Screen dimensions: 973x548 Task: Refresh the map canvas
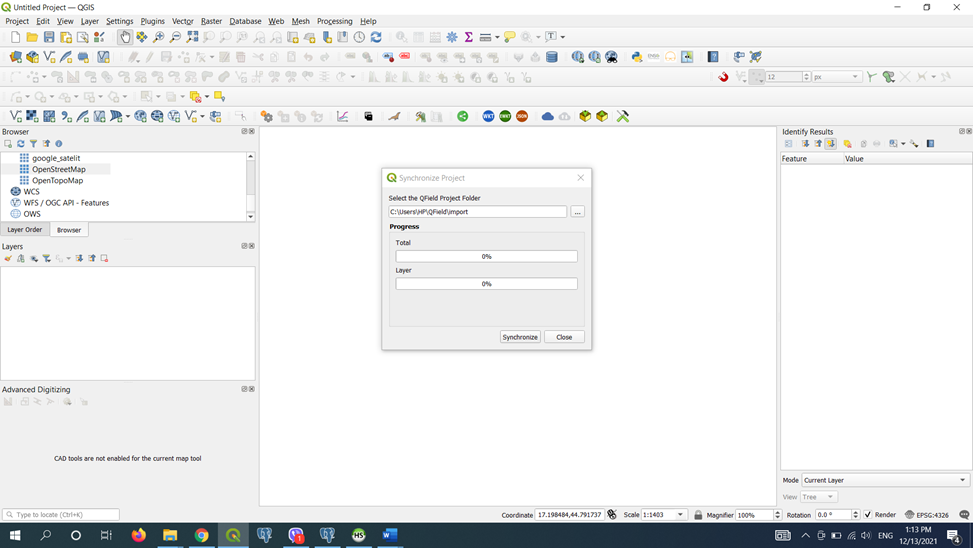pos(376,37)
